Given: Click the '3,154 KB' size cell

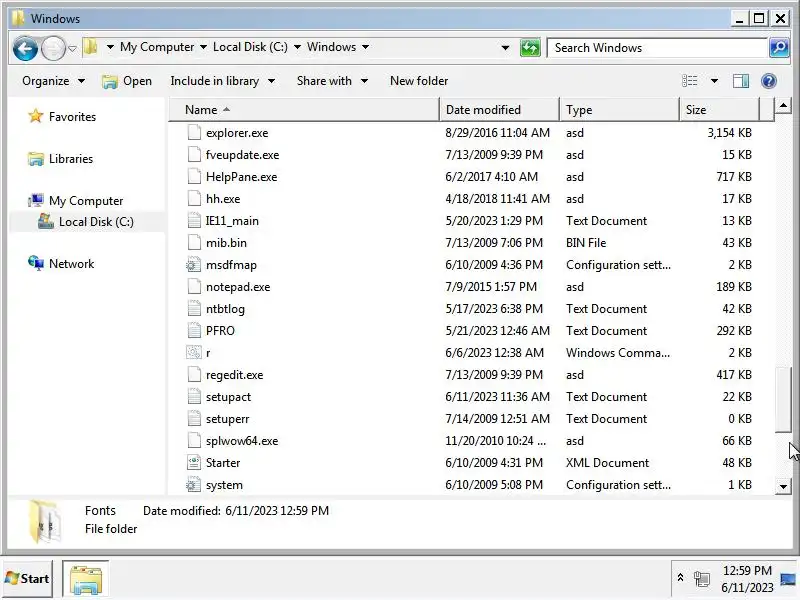Looking at the screenshot, I should click(729, 133).
